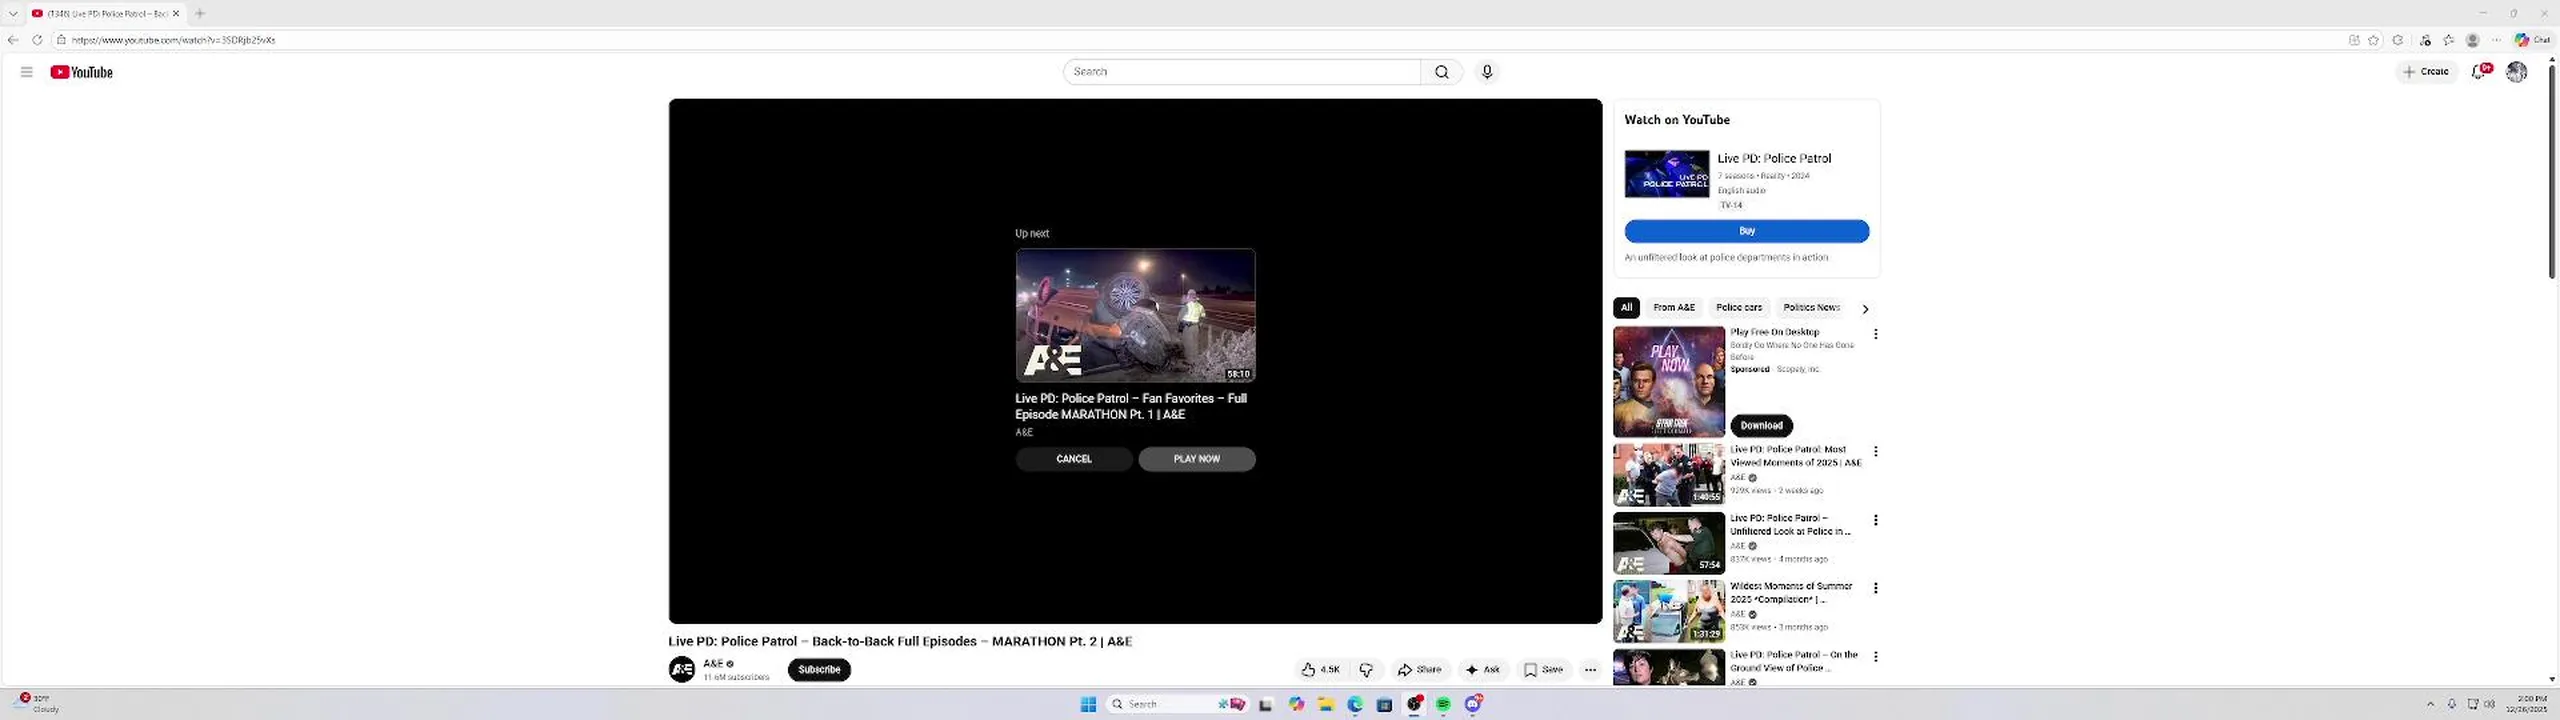This screenshot has height=720, width=2560.
Task: Show hidden system tray icons
Action: (x=2430, y=704)
